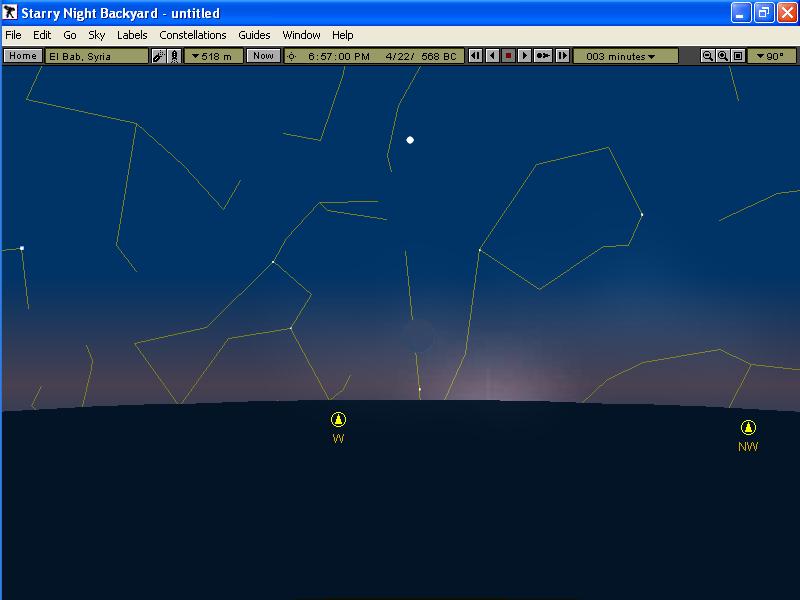
Task: Click the Starry Night app icon in title bar
Action: click(10, 12)
